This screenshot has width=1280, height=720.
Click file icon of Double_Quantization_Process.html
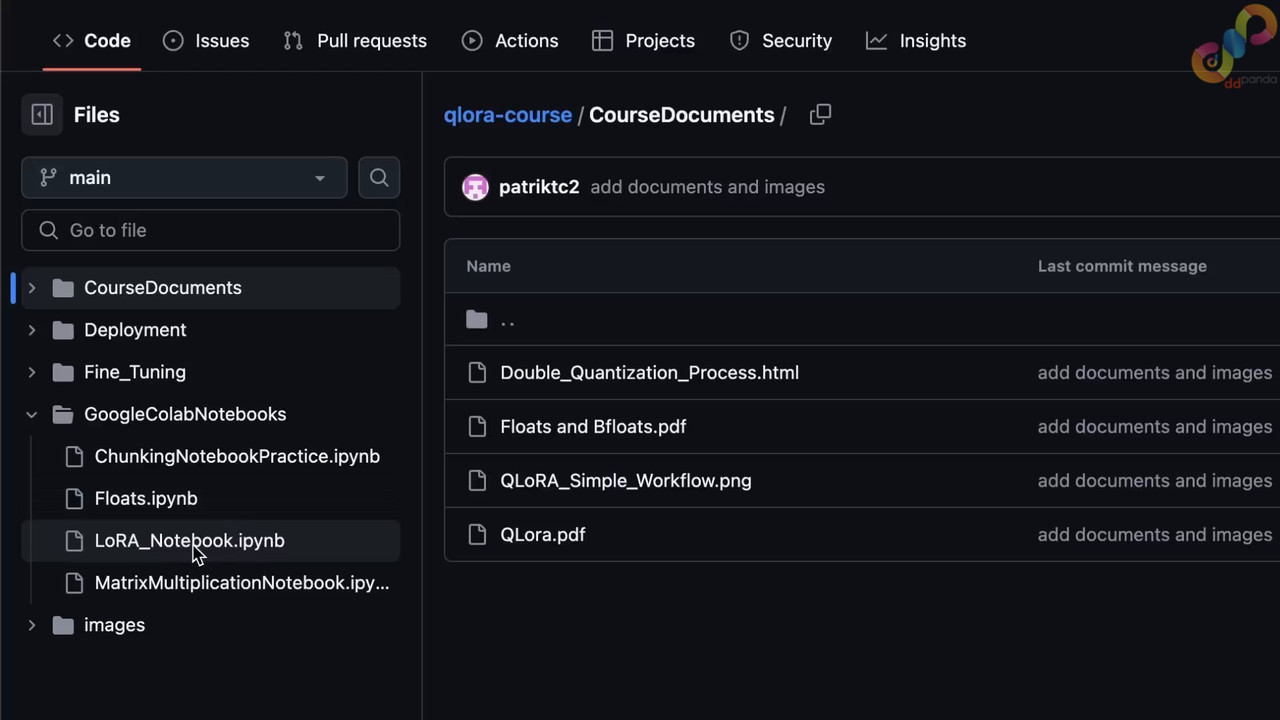point(477,373)
